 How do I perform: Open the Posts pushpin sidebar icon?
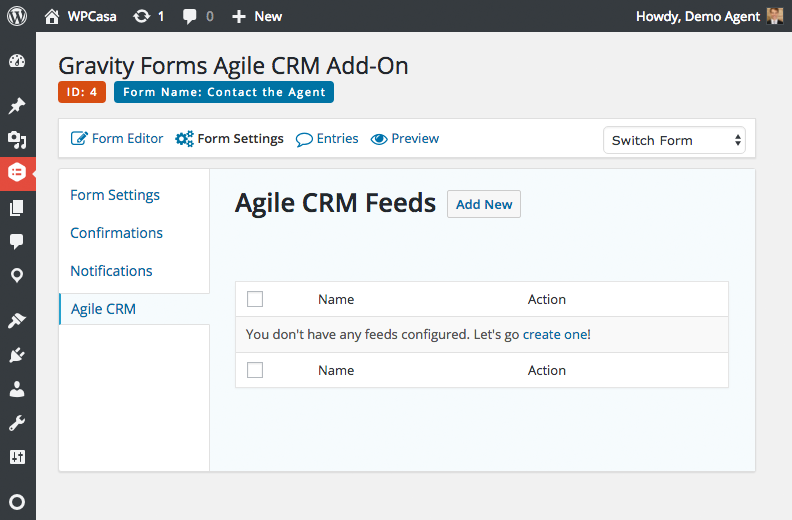coord(17,106)
